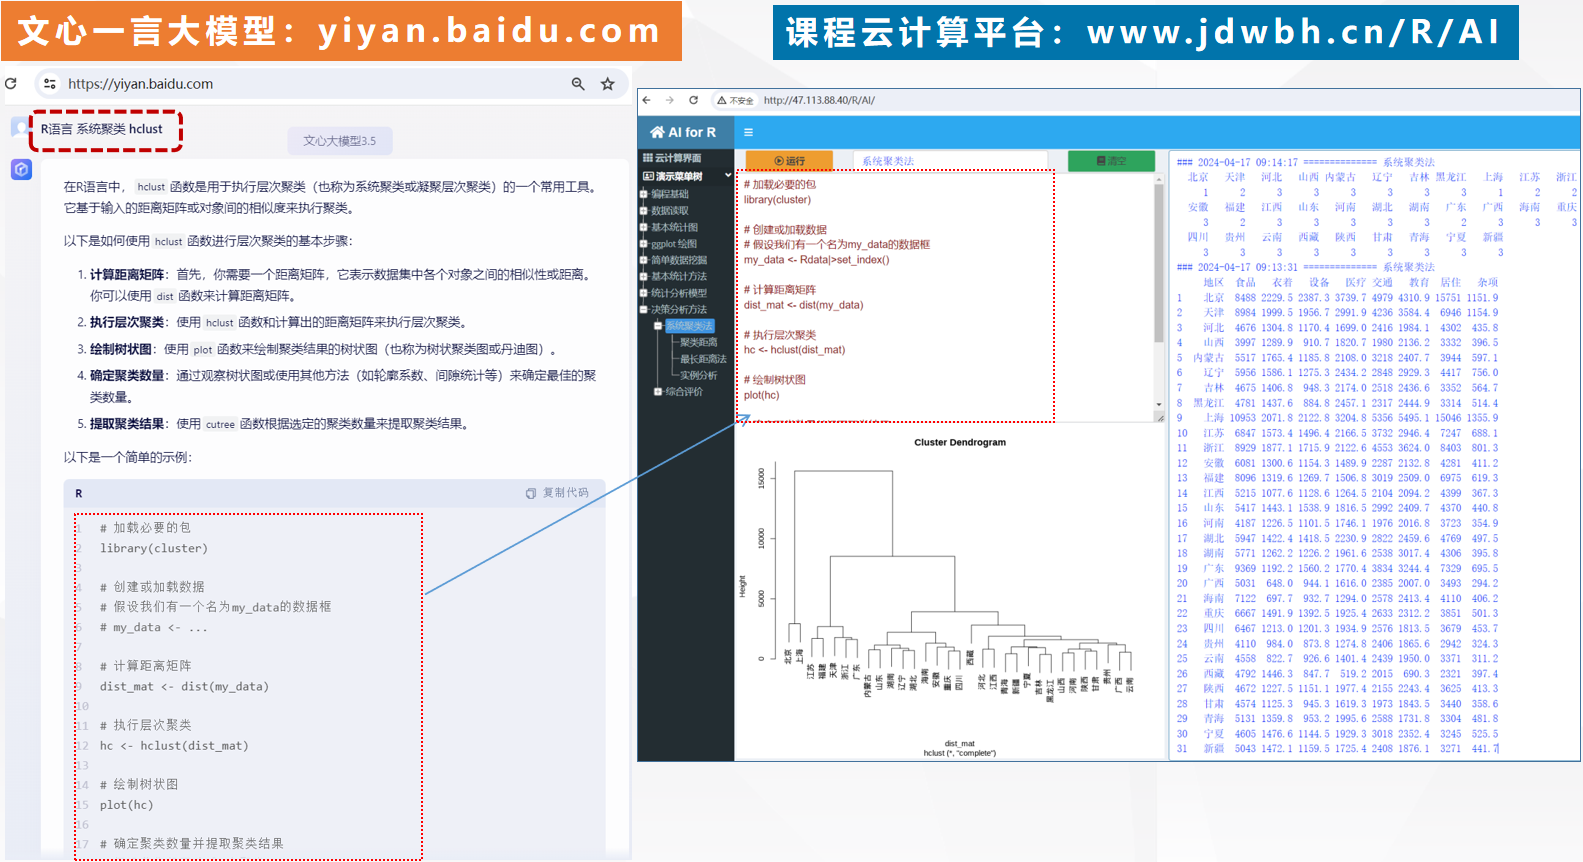Click the zoom magnifier in yiyan address bar
The image size is (1583, 862).
578,84
